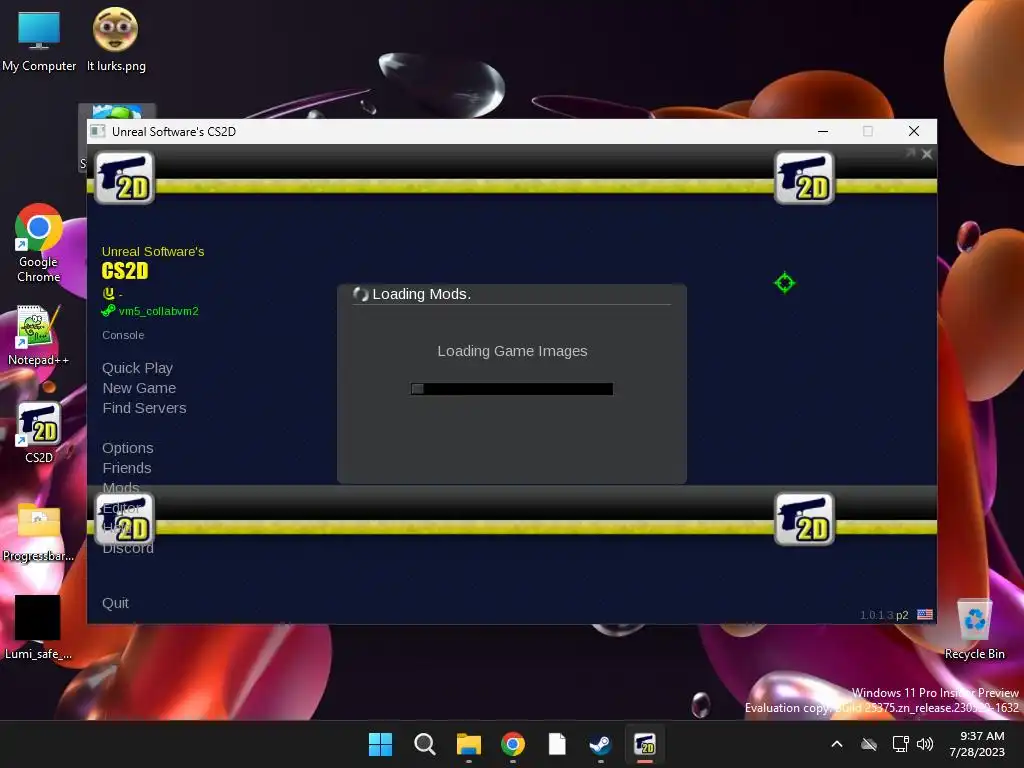Click the CS2D taskbar button

pos(645,744)
